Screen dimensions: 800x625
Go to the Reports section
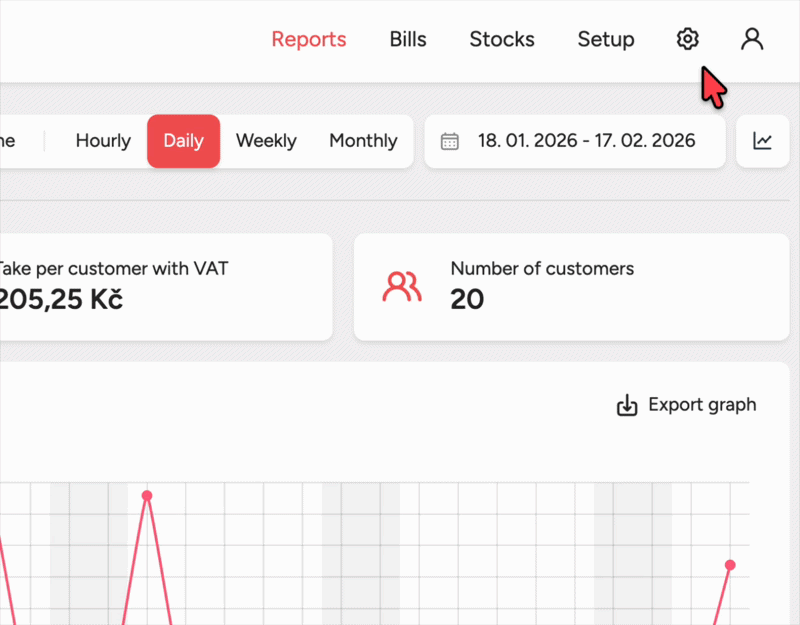click(x=309, y=40)
